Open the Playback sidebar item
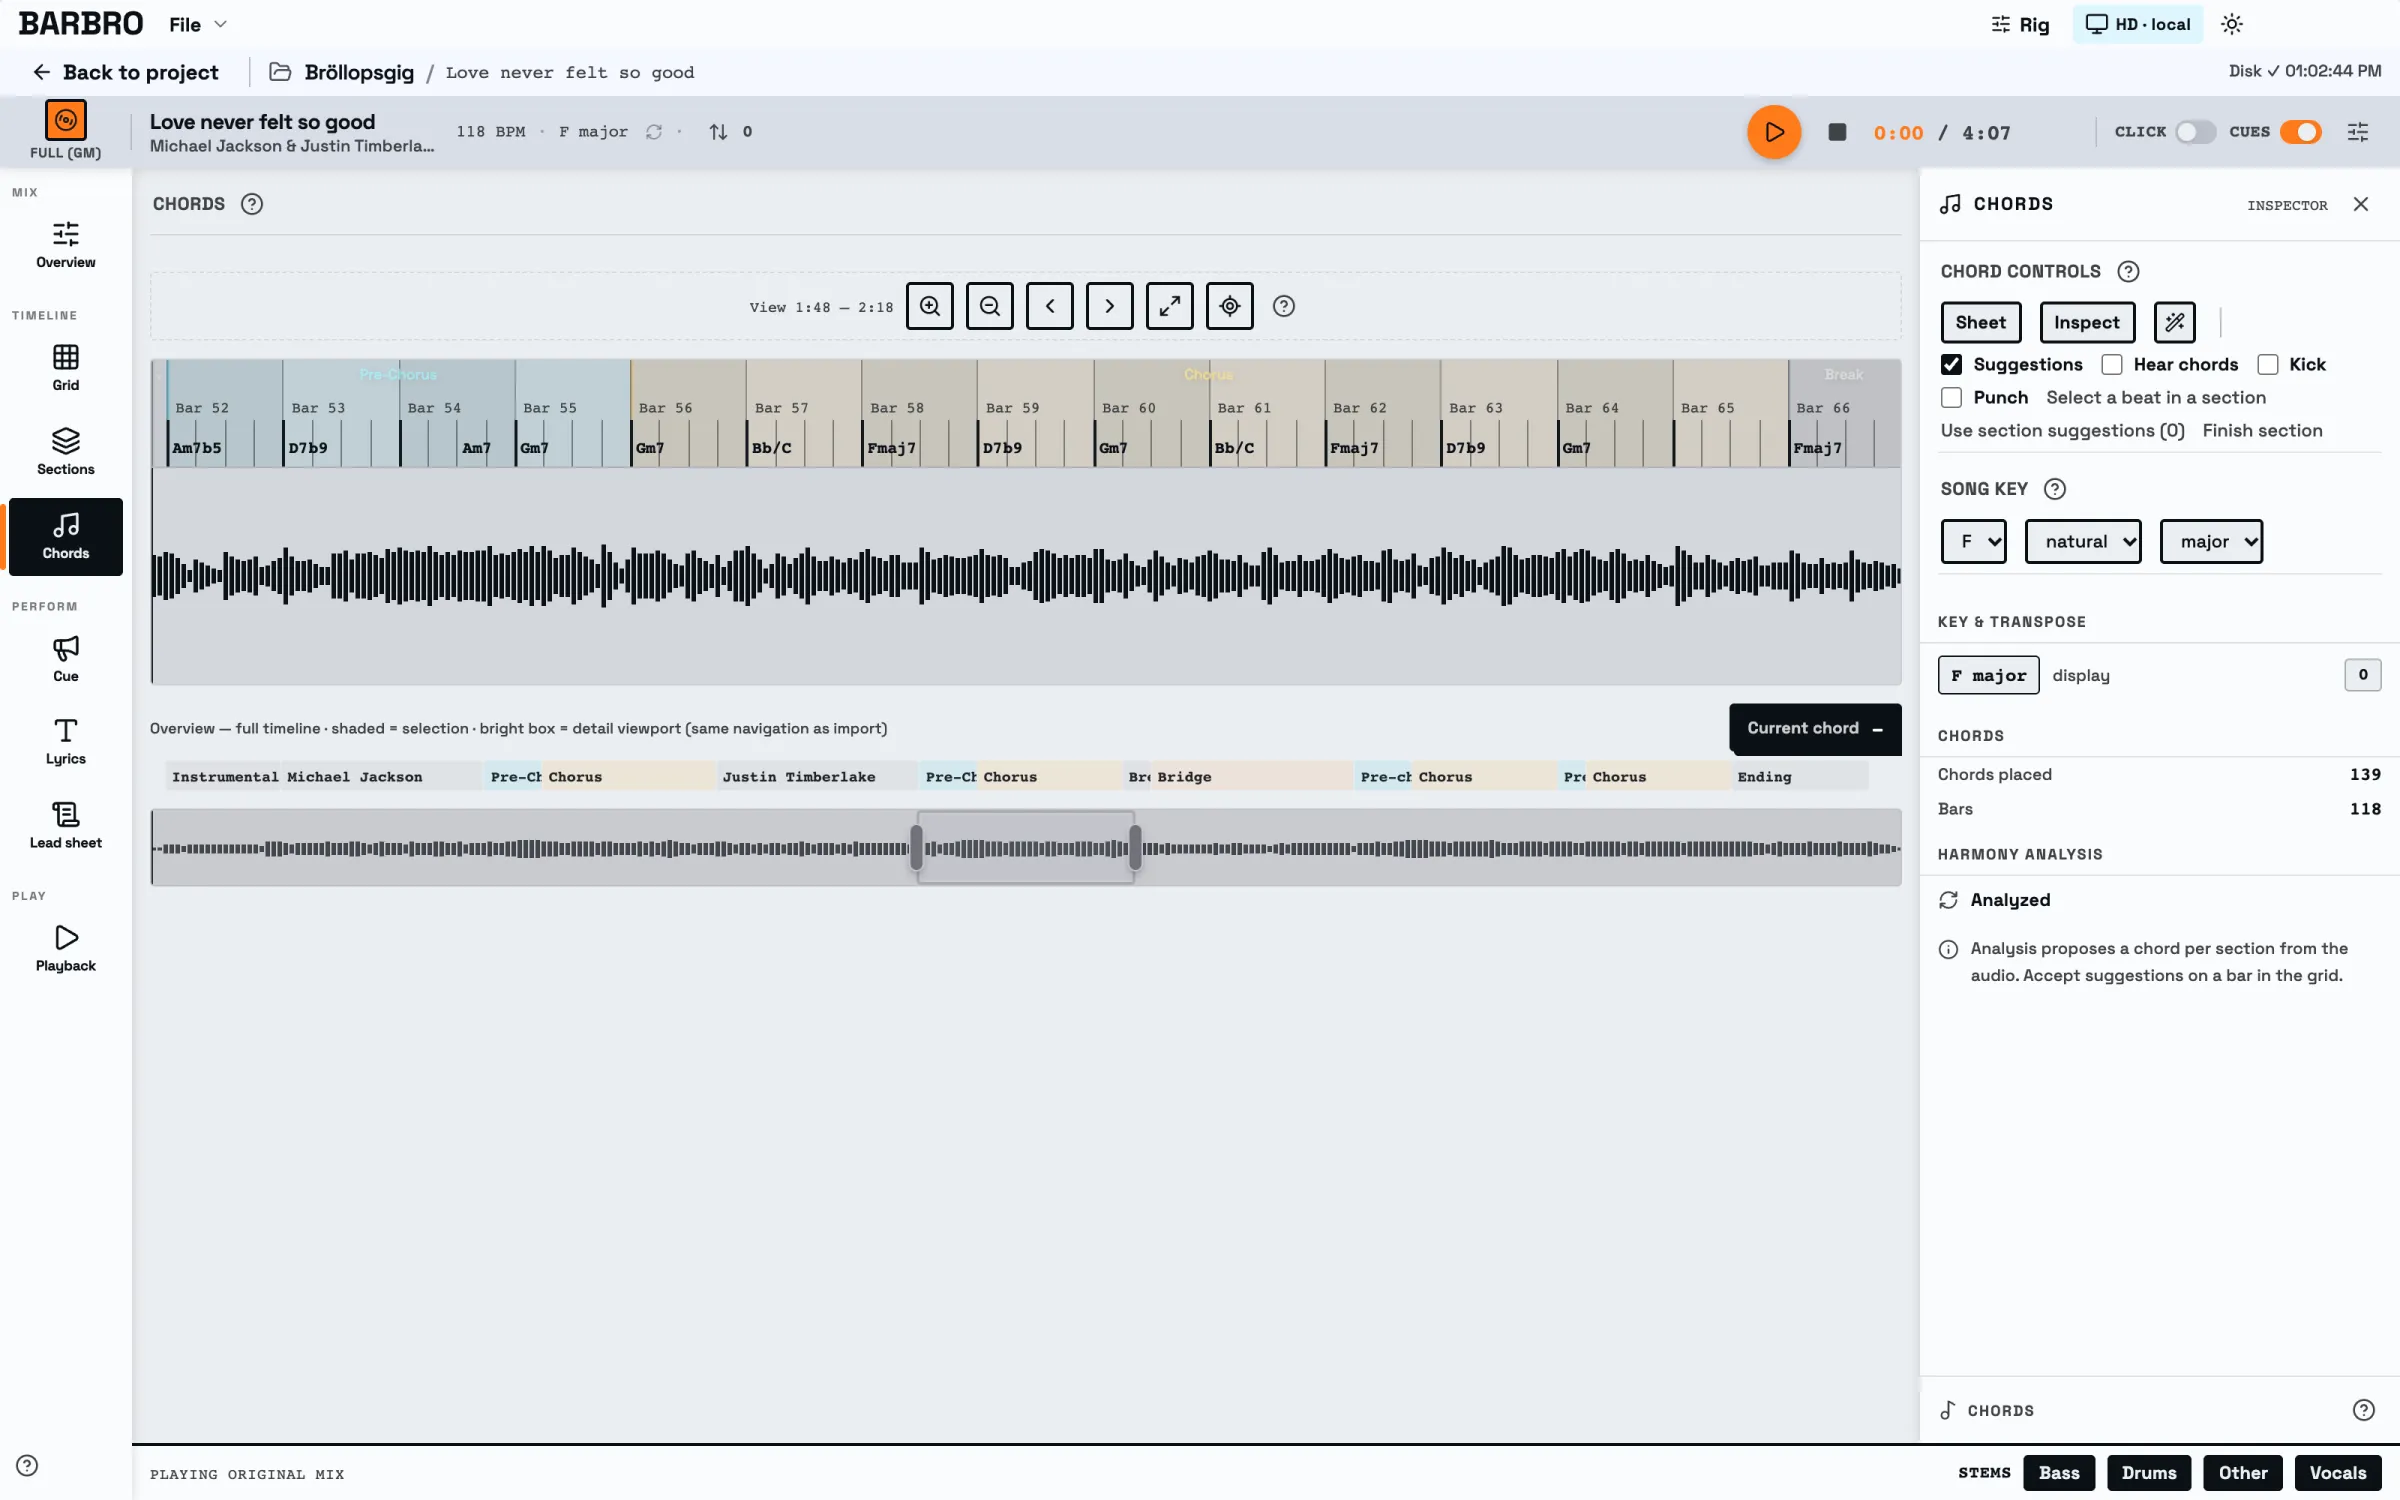The height and width of the screenshot is (1500, 2400). click(x=66, y=949)
